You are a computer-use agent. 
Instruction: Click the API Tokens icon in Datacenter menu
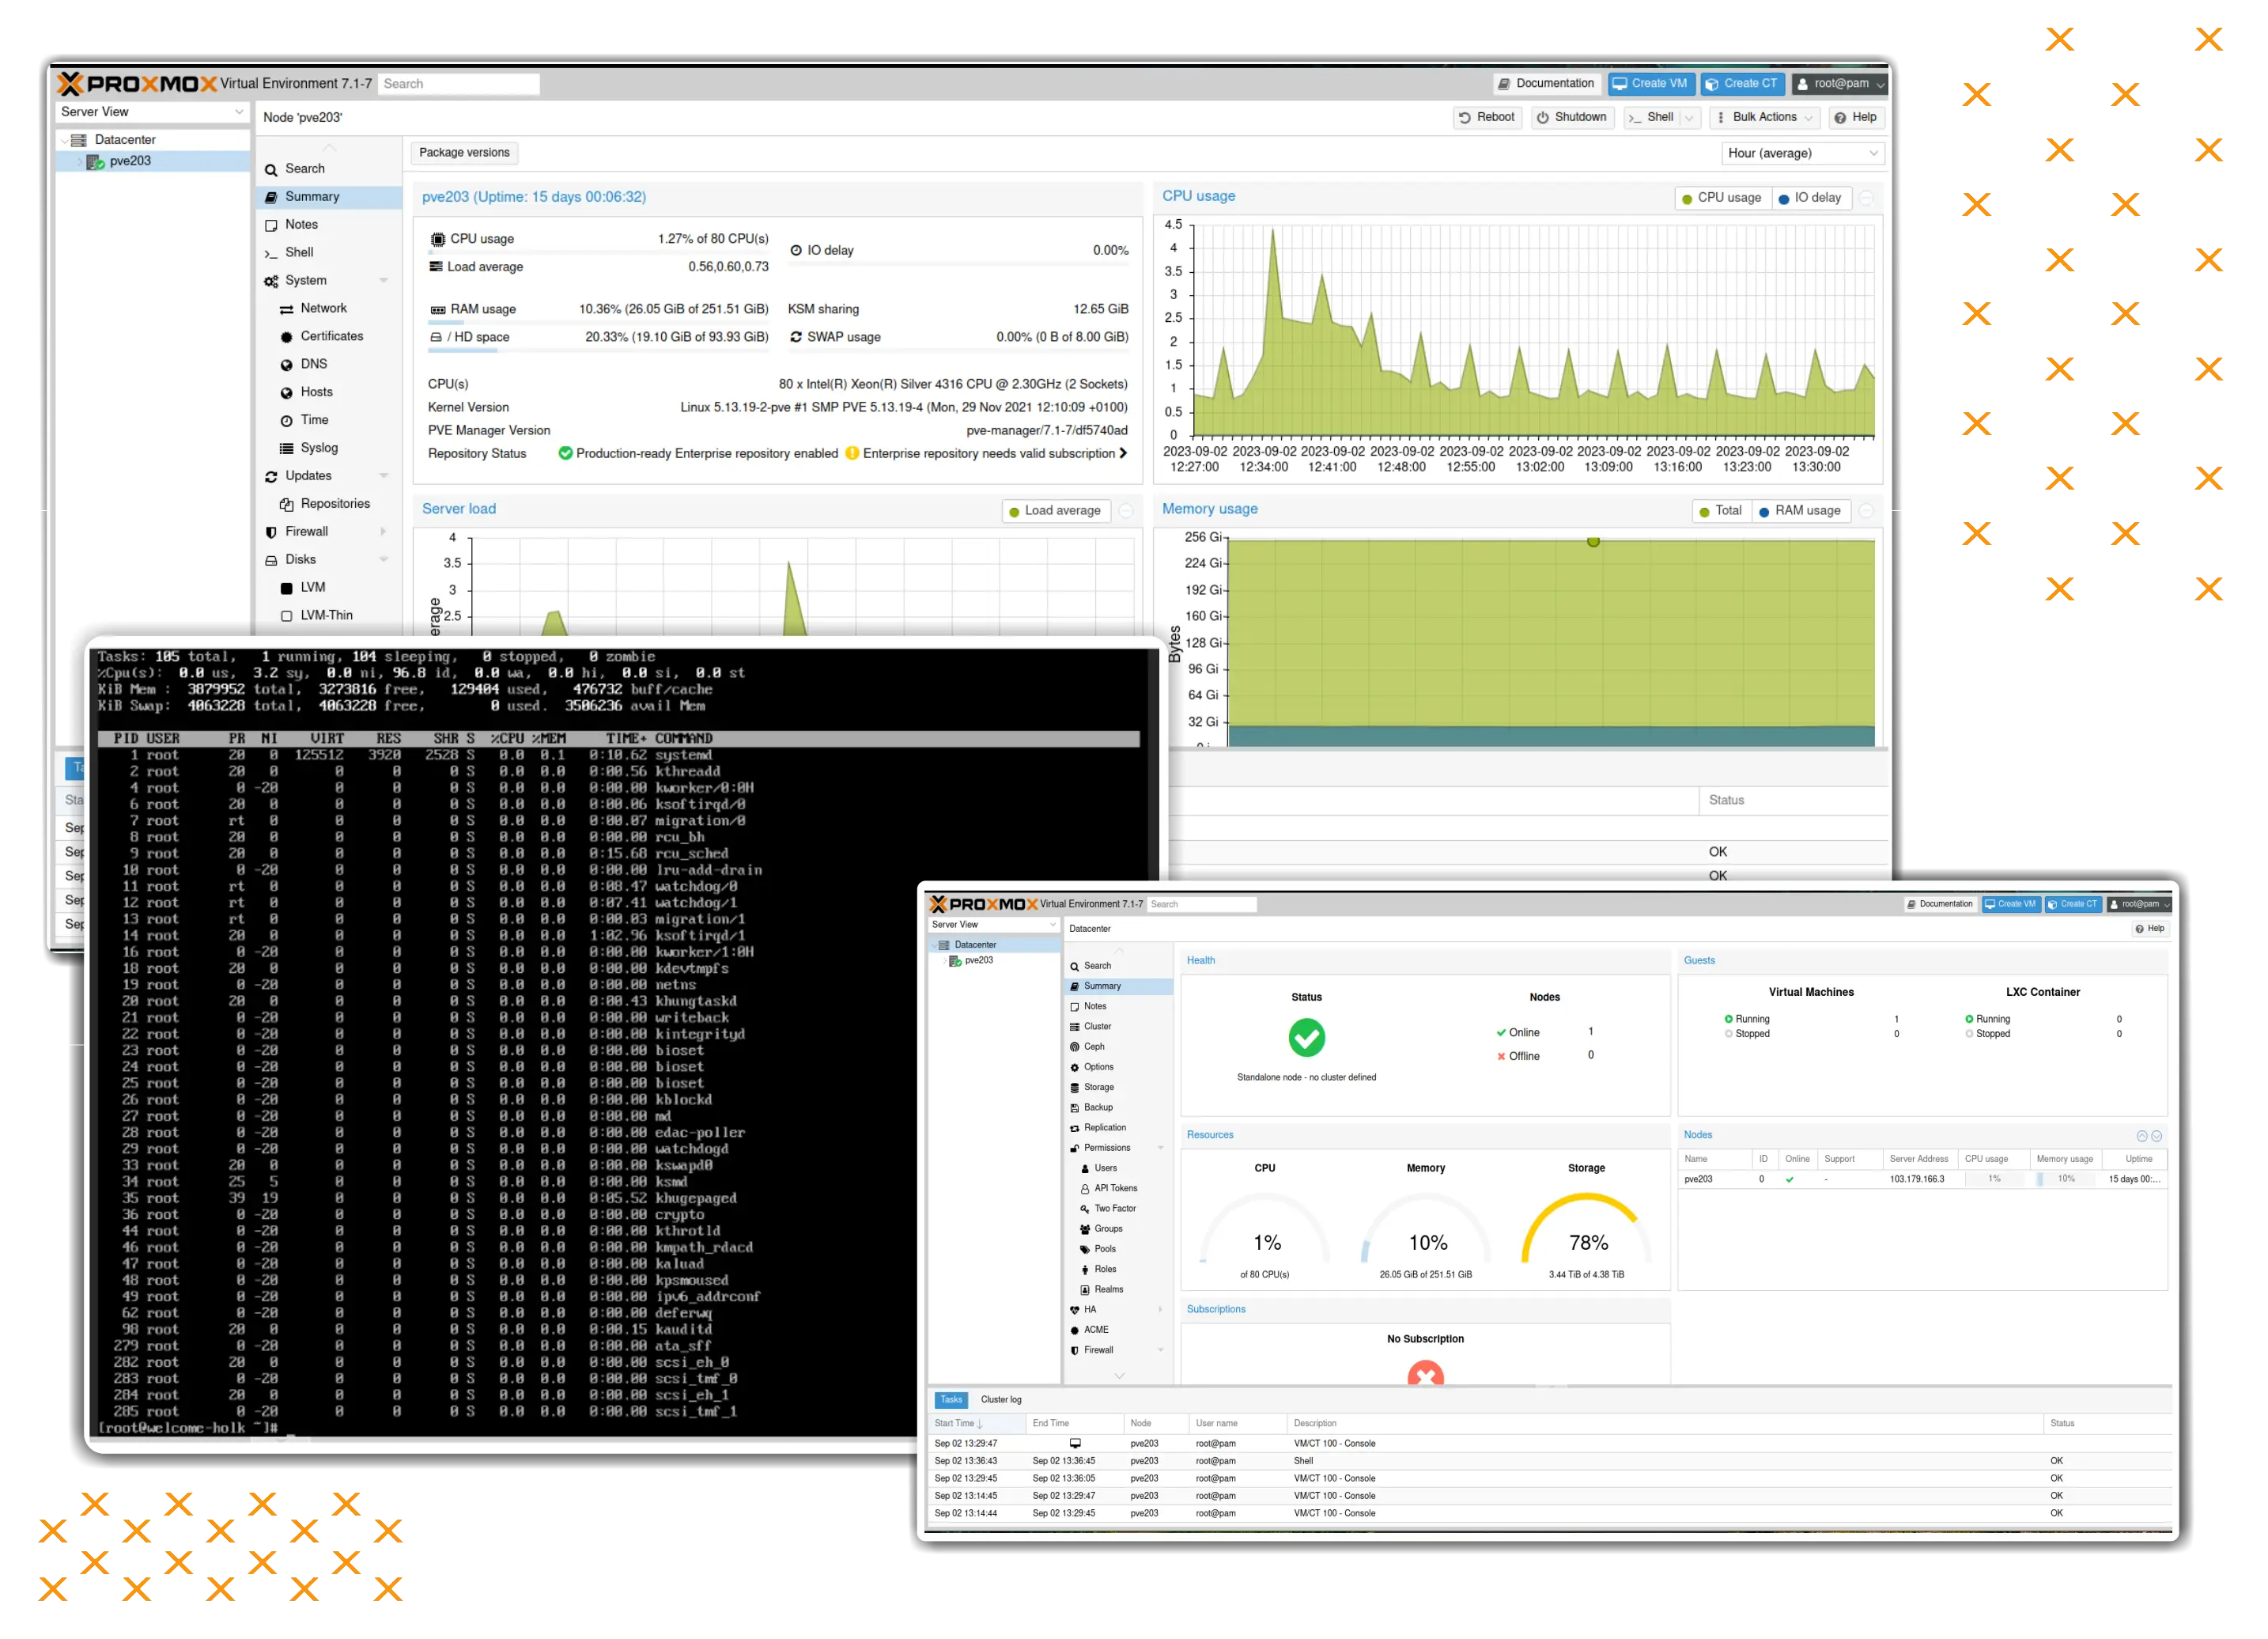point(1084,1189)
